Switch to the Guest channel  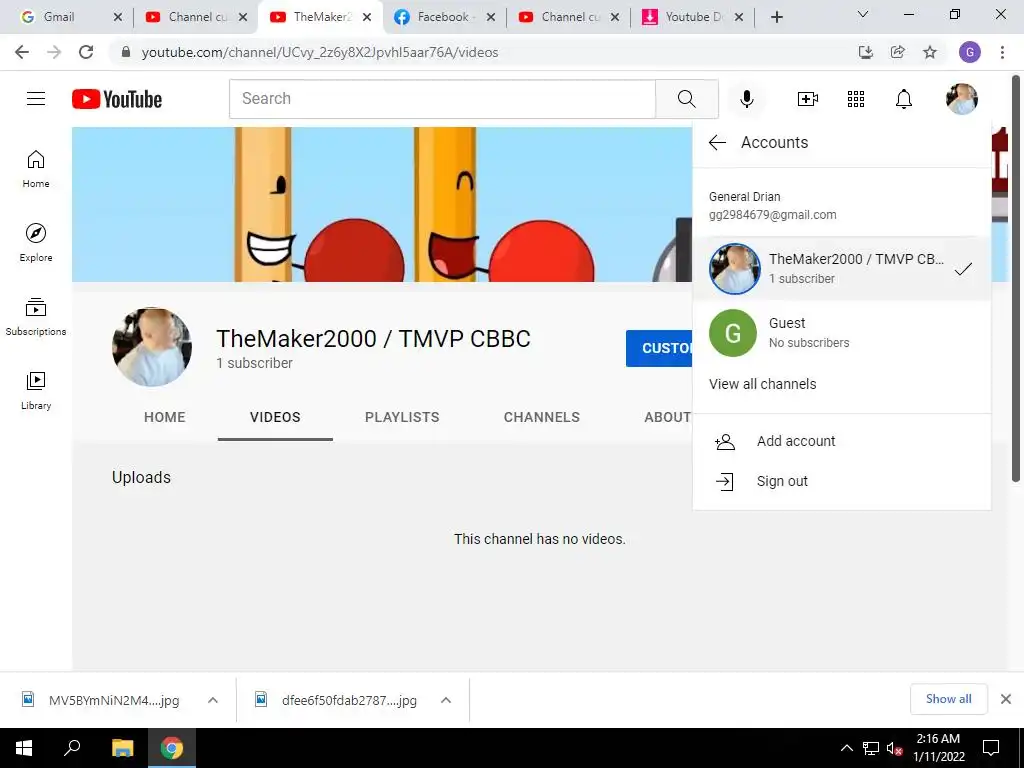pos(841,332)
